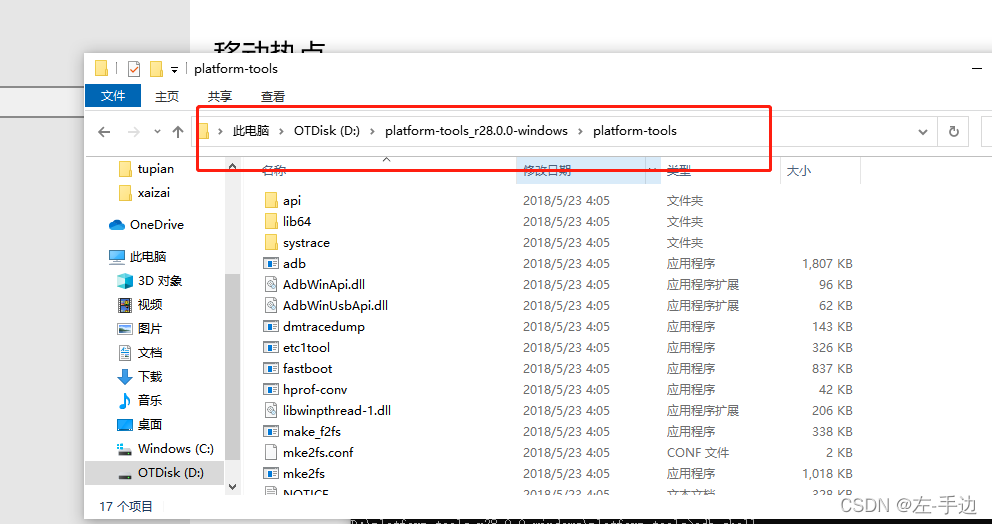Click the Forward navigation arrow
The image size is (992, 524).
pos(133,132)
